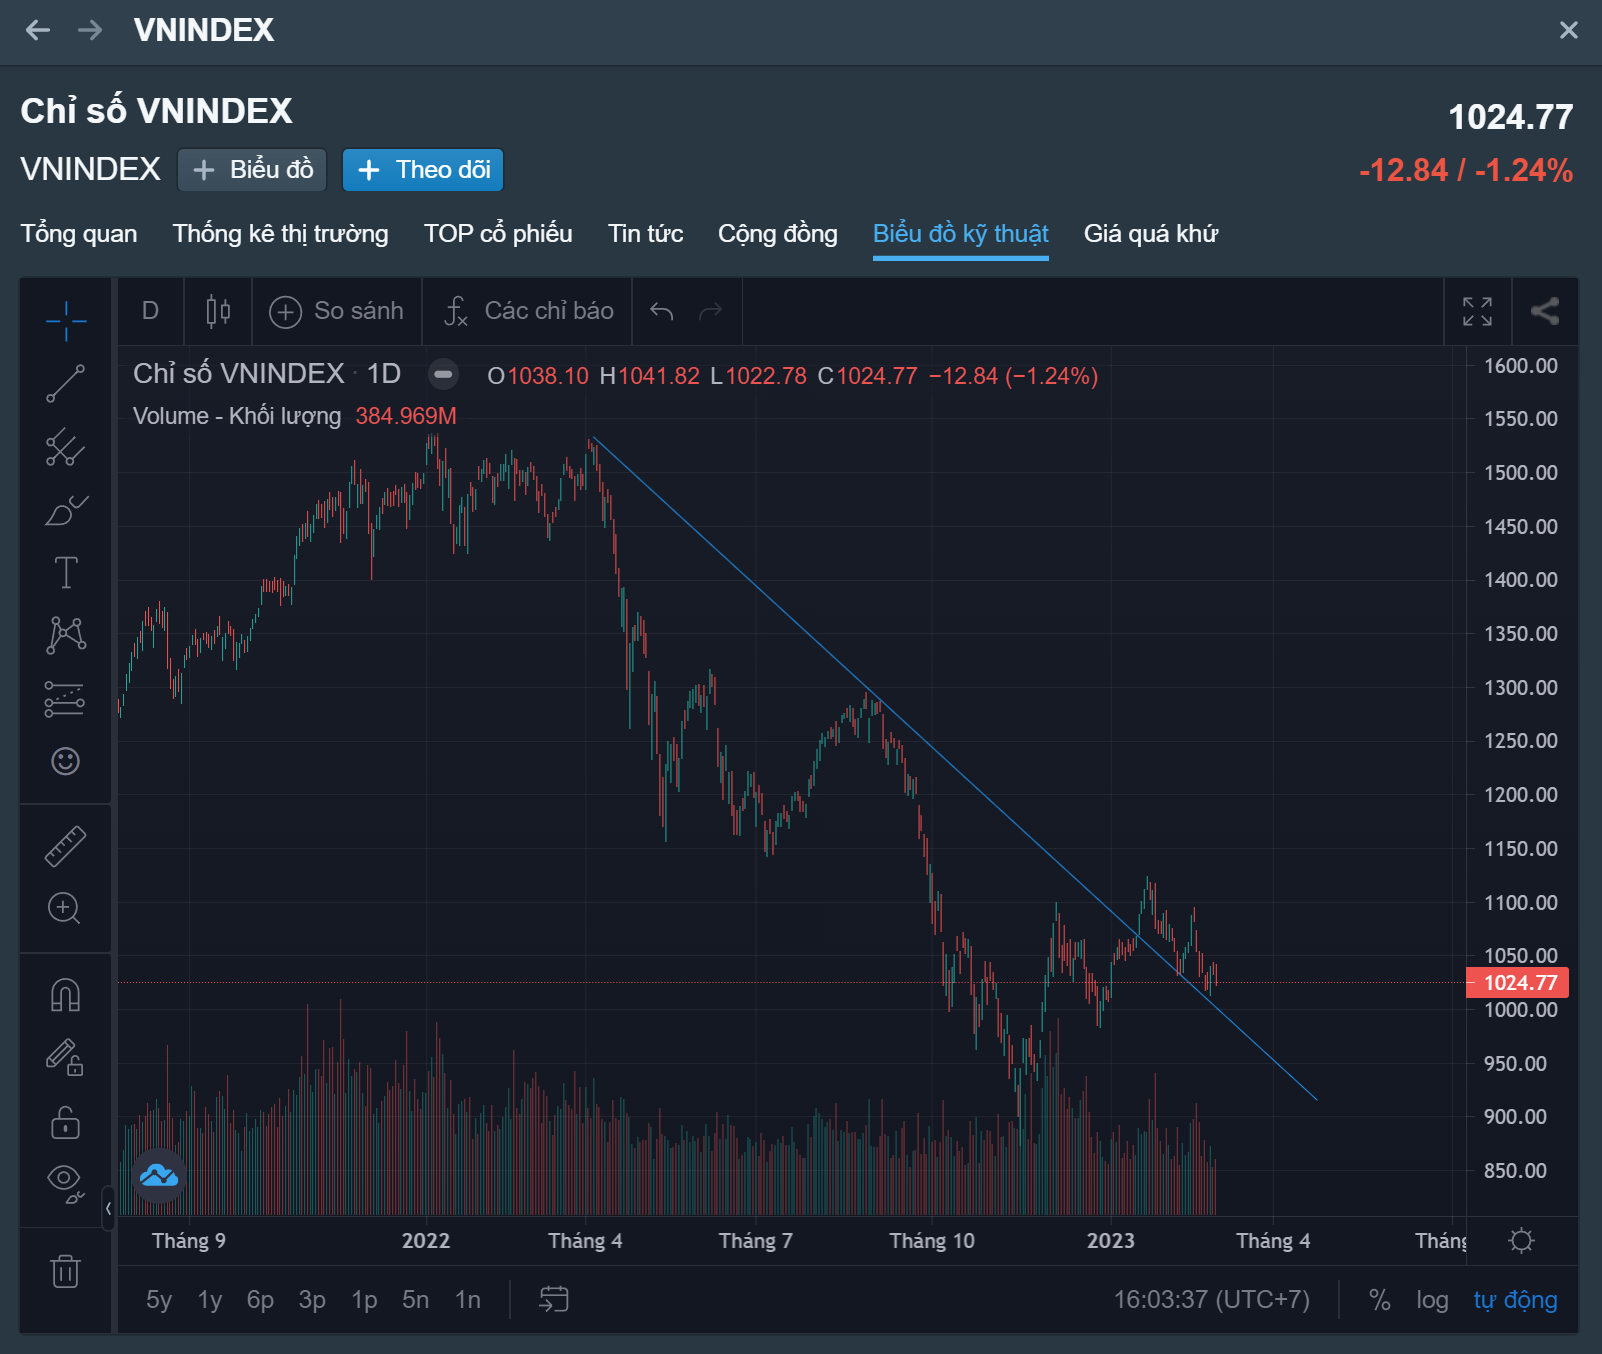Select the ruler measure tool

click(66, 846)
